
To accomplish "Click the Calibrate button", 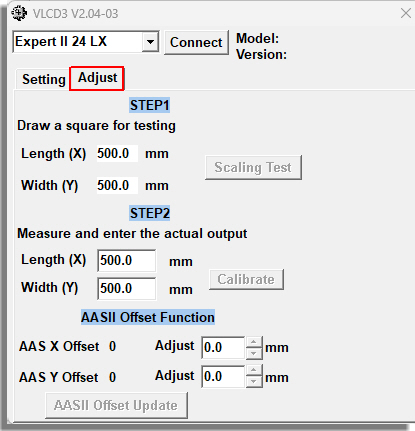I will coord(246,279).
